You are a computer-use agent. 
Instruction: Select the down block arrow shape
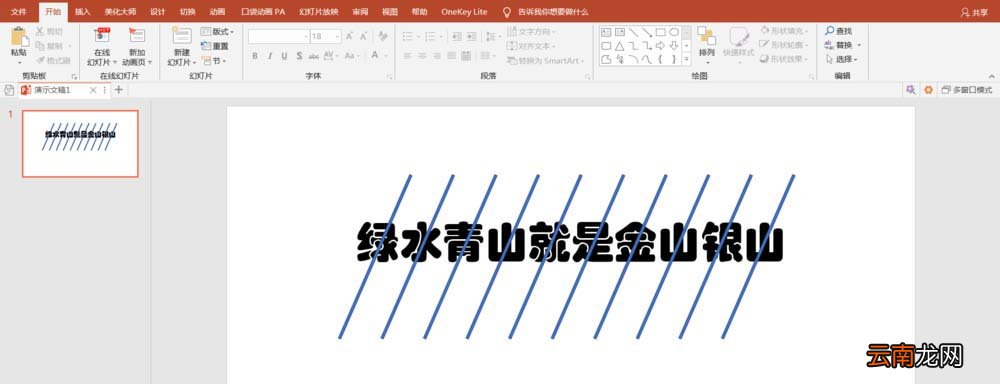(x=673, y=46)
